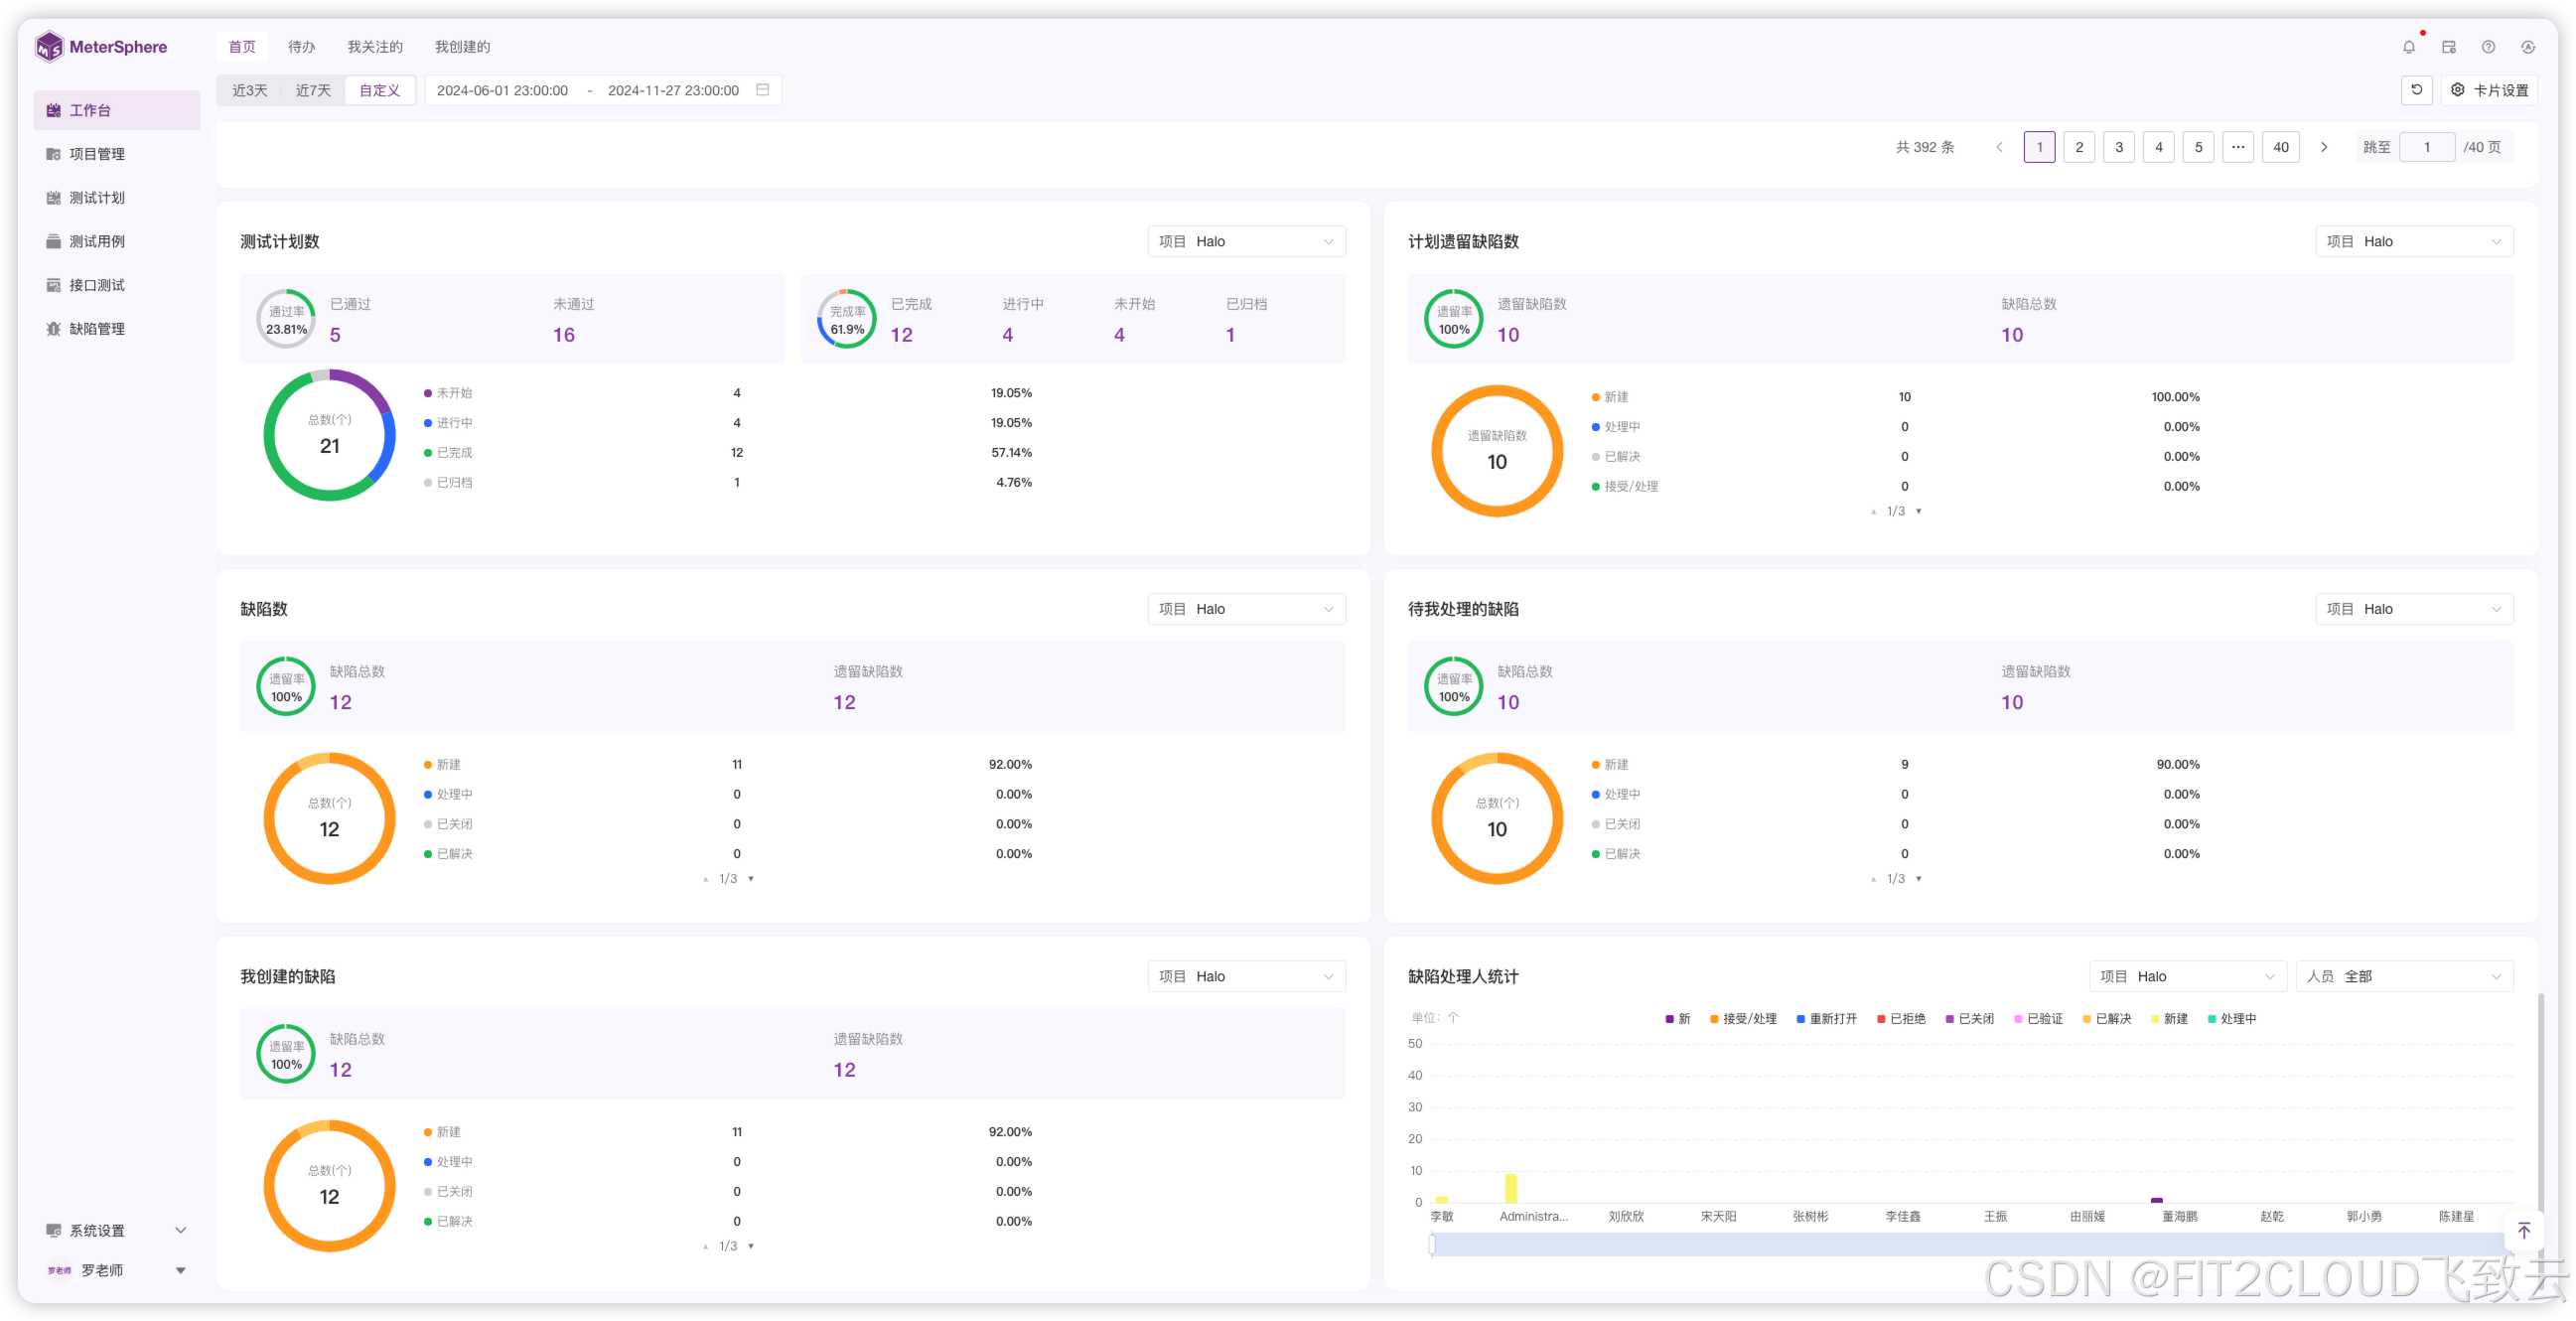Click the next legend page arrow in 我创建的缺陷 card
The width and height of the screenshot is (2576, 1321).
click(x=751, y=1246)
